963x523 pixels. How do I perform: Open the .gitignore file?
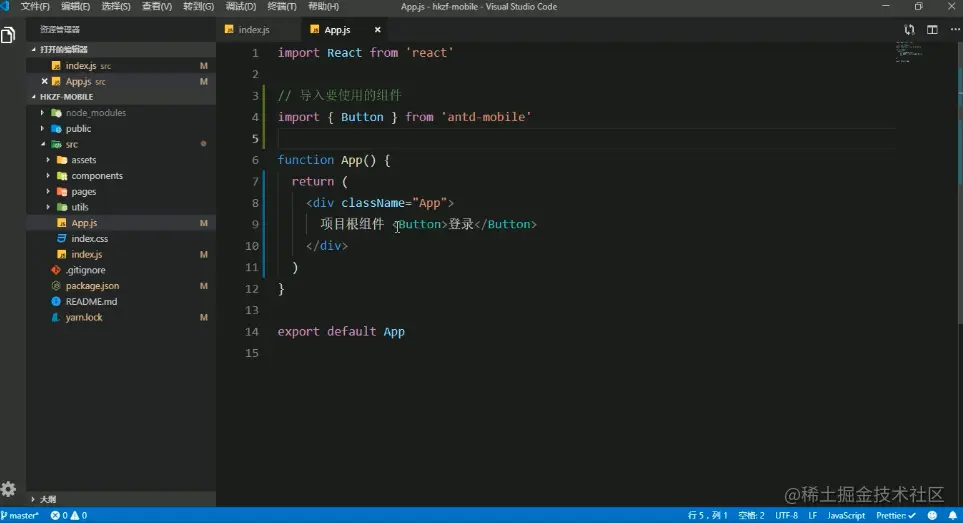click(121, 270)
